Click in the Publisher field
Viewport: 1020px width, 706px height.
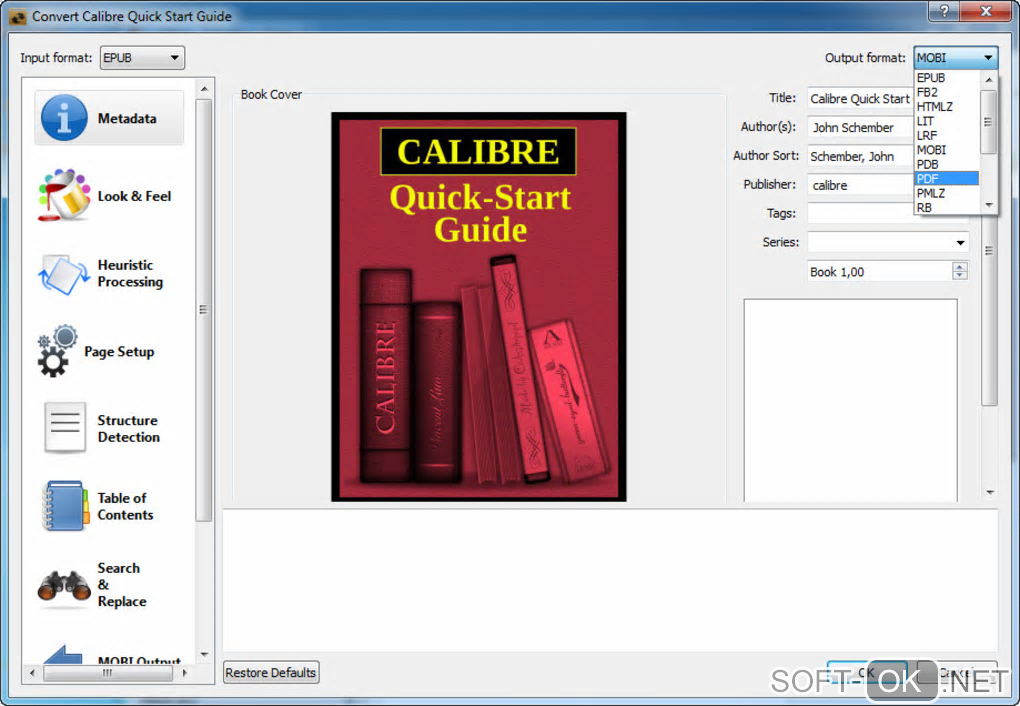pos(860,185)
